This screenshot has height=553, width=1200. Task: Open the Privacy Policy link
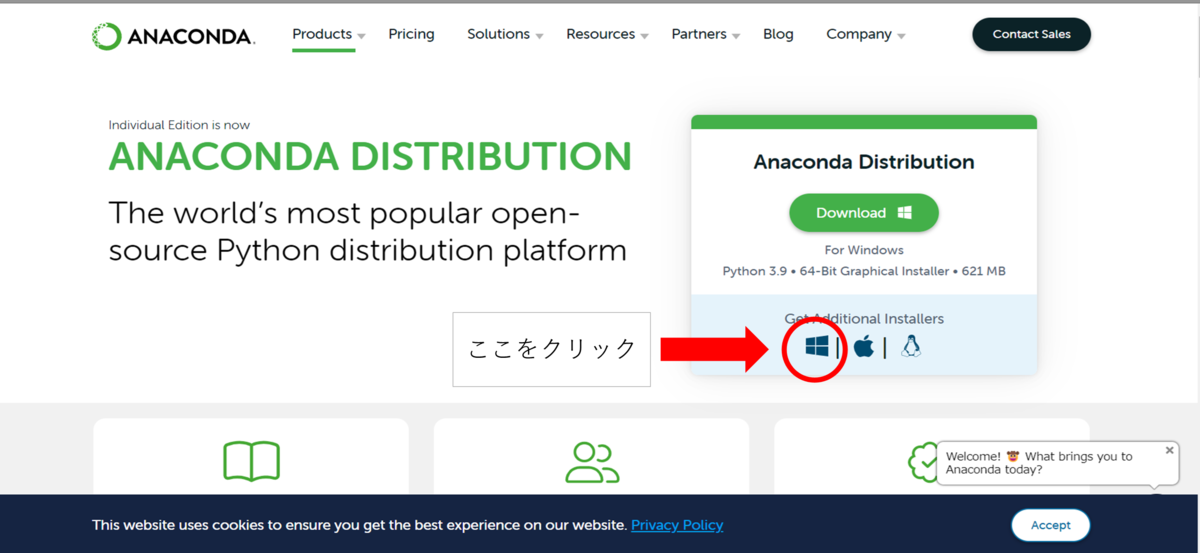click(677, 525)
